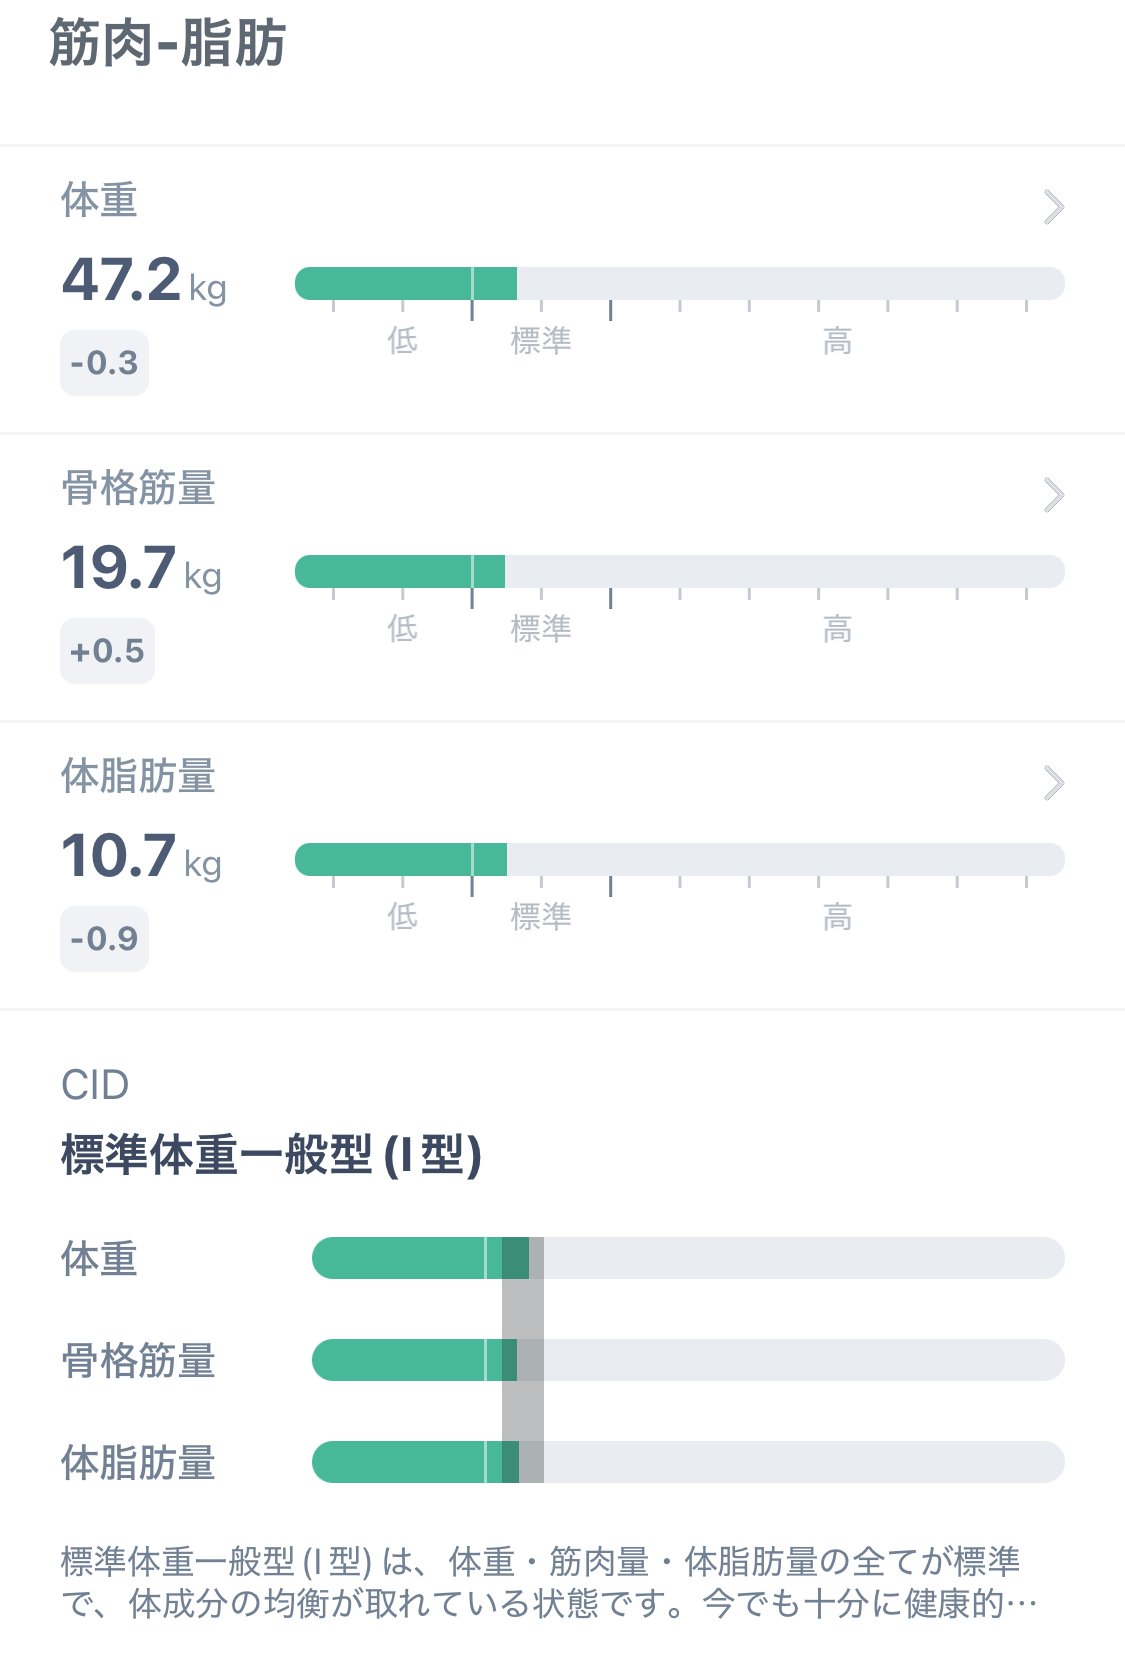Image resolution: width=1125 pixels, height=1671 pixels.
Task: Click the CID 体脂肪量 bar
Action: tap(688, 1462)
